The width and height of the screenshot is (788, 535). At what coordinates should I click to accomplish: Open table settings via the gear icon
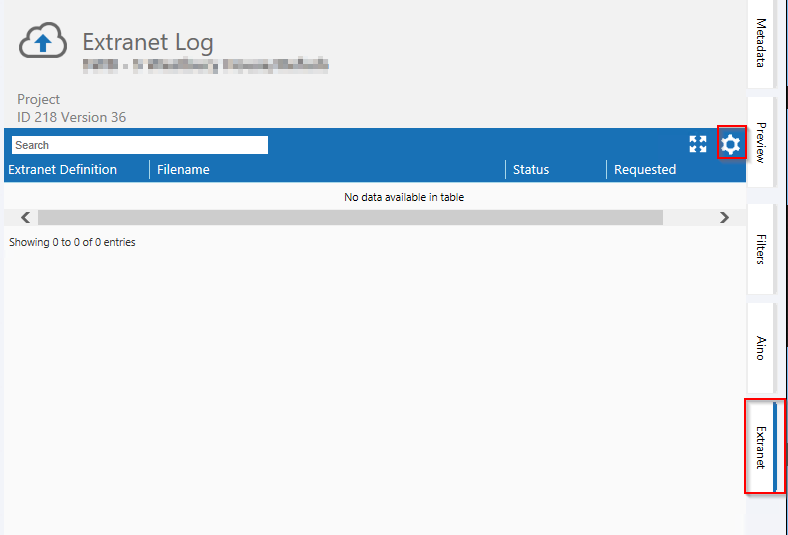[x=731, y=144]
